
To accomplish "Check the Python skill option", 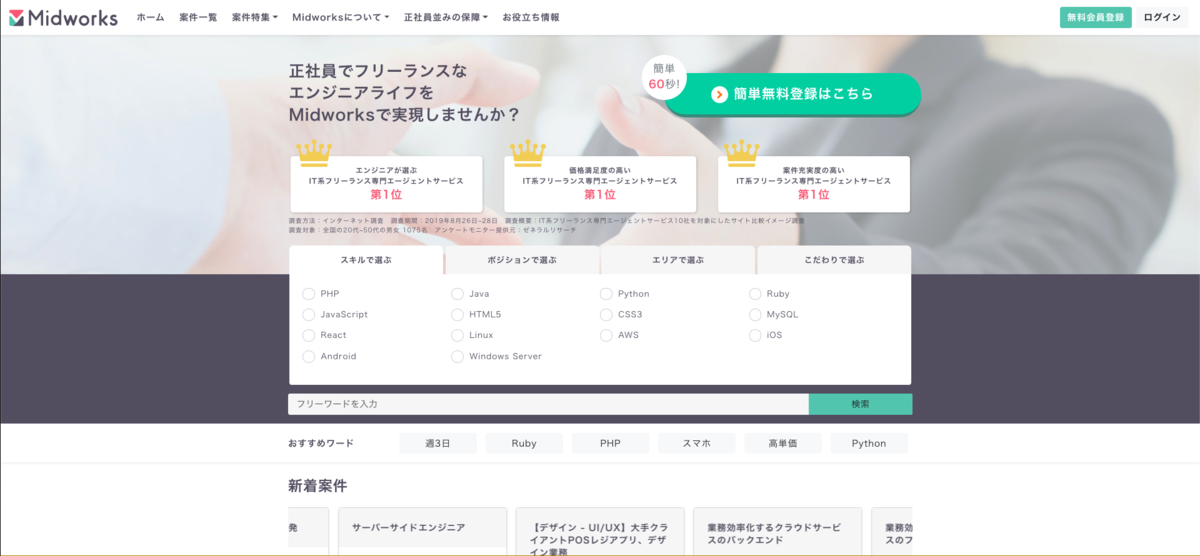I will point(607,294).
